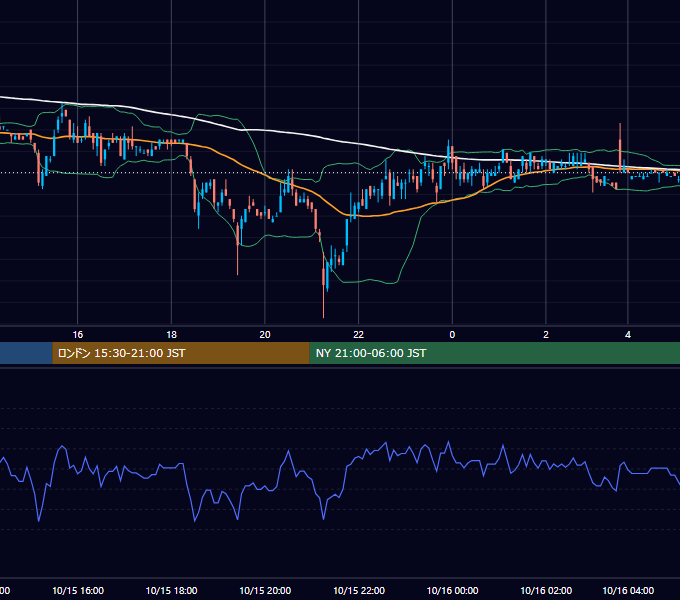
Task: Click the 2 hour label on price chart
Action: coord(546,335)
